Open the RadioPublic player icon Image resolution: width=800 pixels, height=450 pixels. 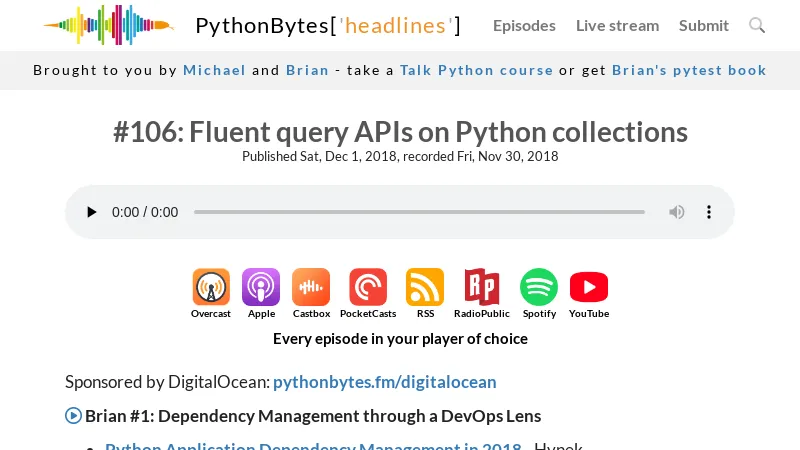click(x=481, y=287)
